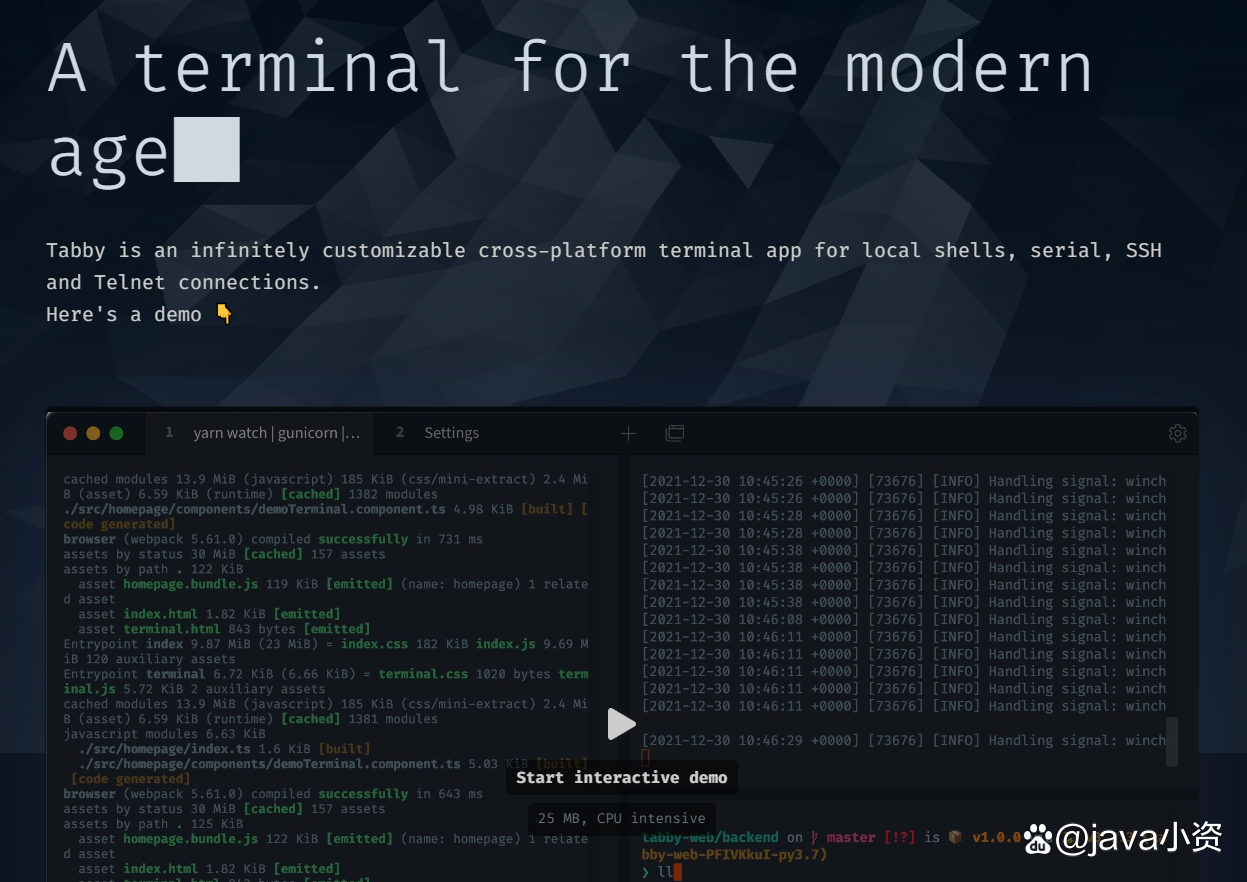Click the log line timestamped 10:46:29
Screen dimensions: 1247x882
point(904,740)
